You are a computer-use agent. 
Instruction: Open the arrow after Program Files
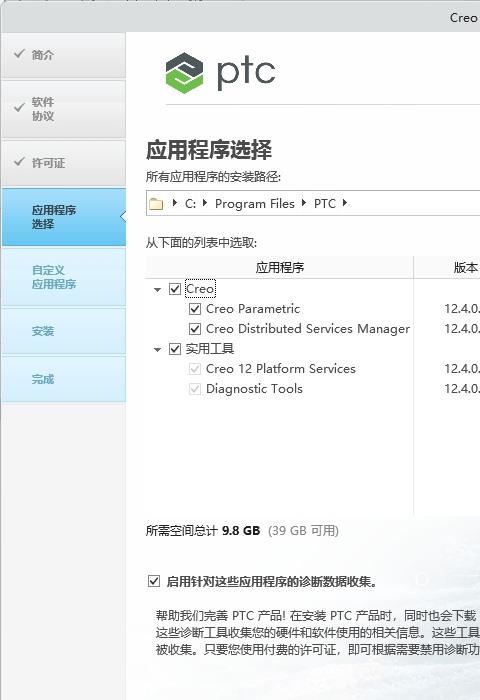[304, 203]
